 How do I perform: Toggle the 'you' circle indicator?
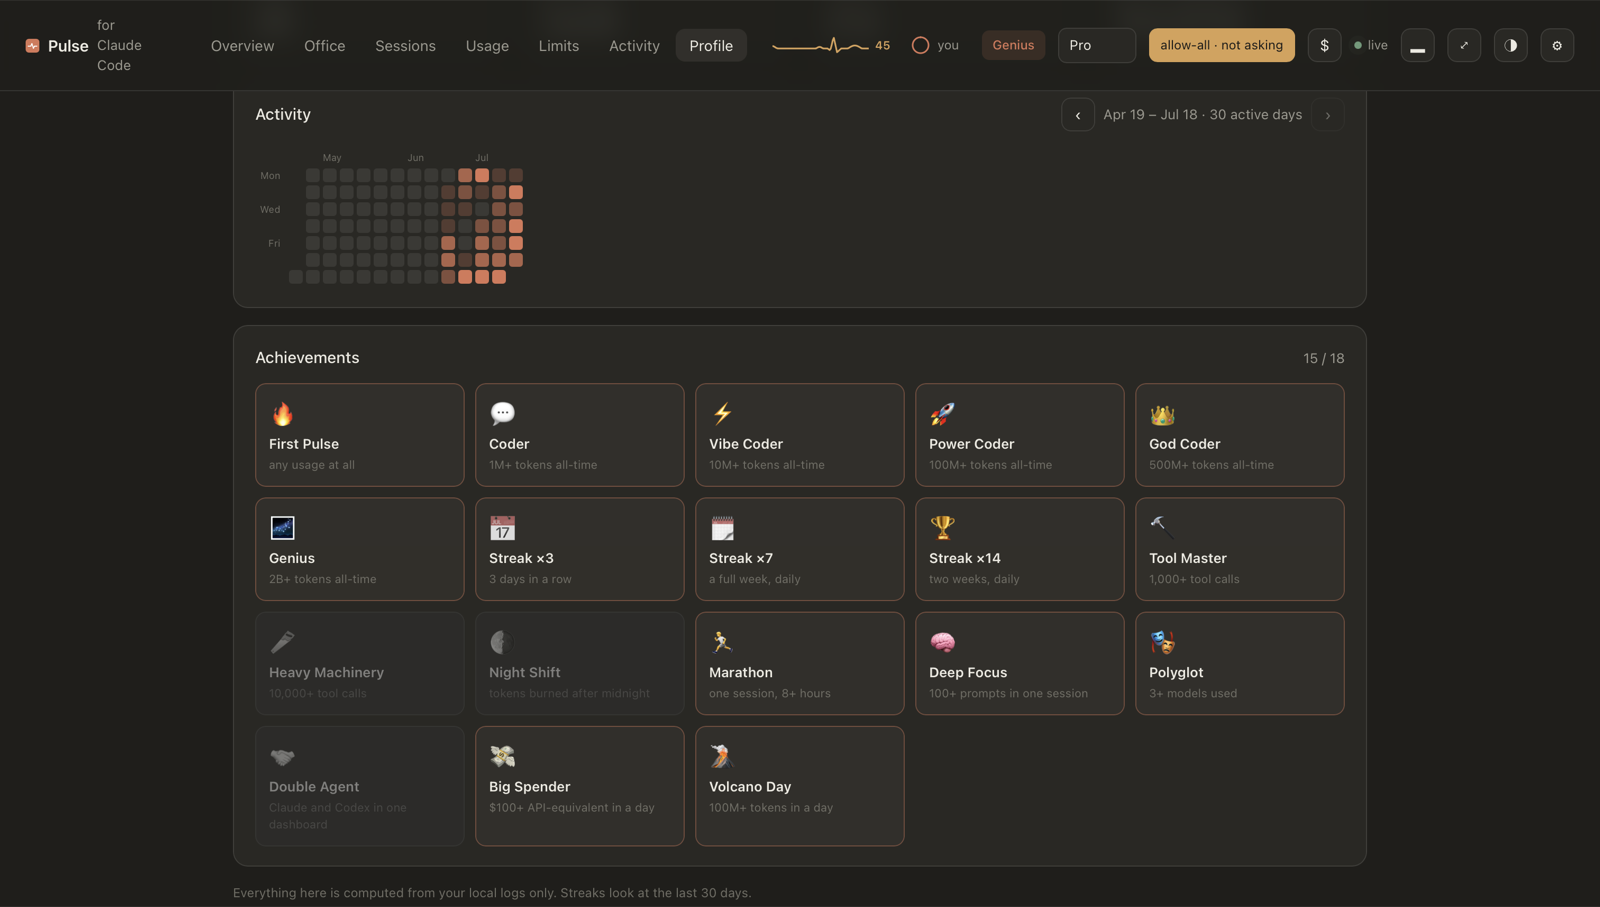[x=935, y=45]
